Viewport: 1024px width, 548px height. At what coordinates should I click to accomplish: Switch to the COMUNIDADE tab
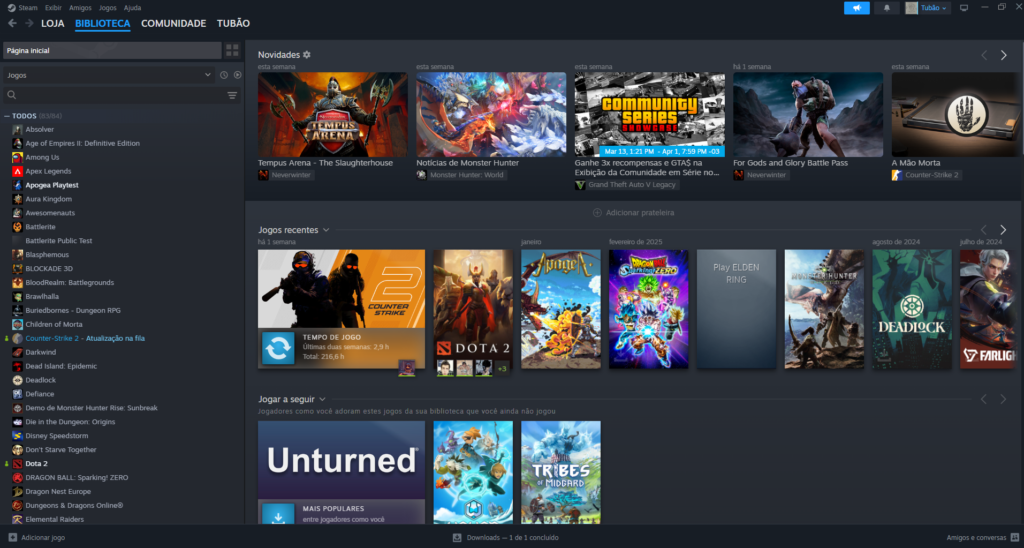point(174,24)
